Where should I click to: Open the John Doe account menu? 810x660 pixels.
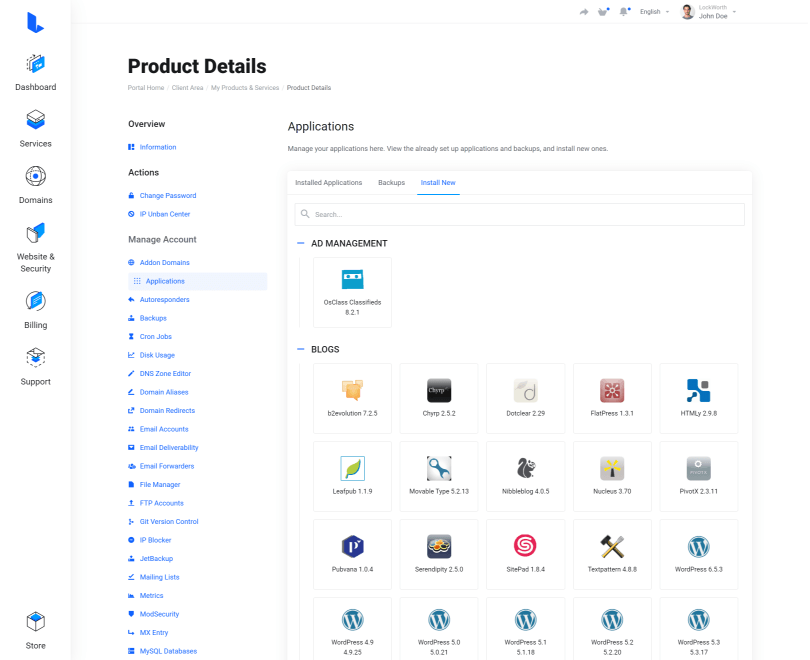coord(709,11)
